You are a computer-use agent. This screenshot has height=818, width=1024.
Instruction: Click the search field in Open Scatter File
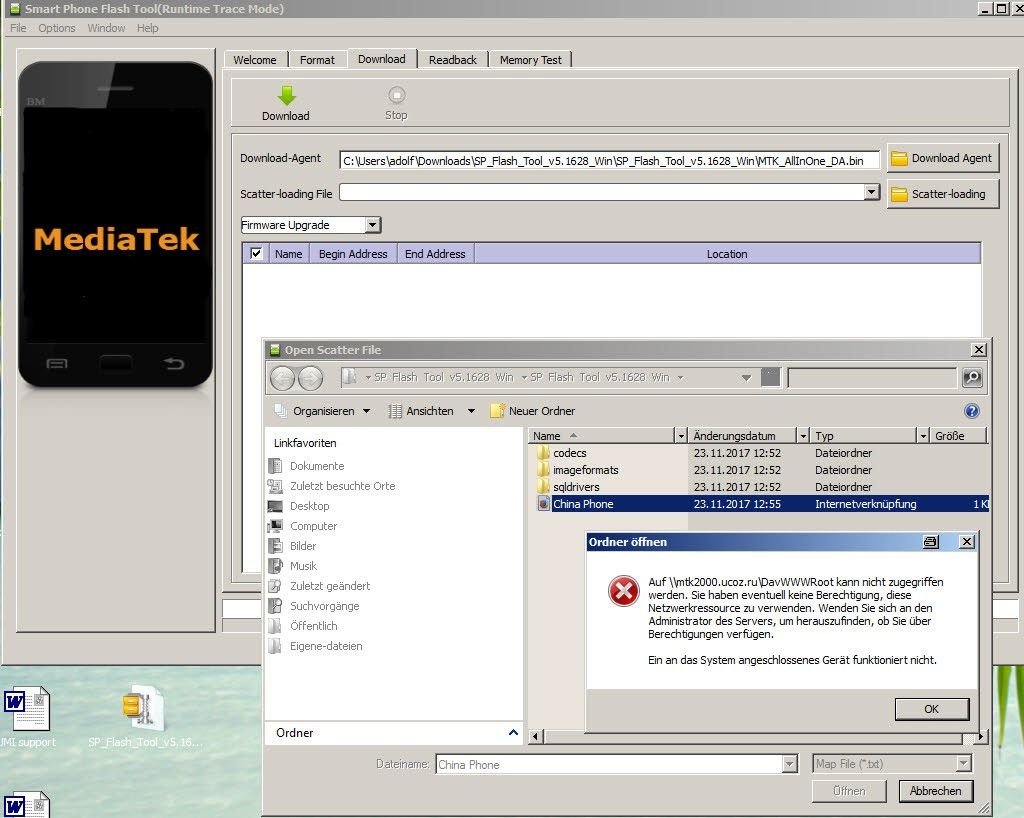(872, 377)
